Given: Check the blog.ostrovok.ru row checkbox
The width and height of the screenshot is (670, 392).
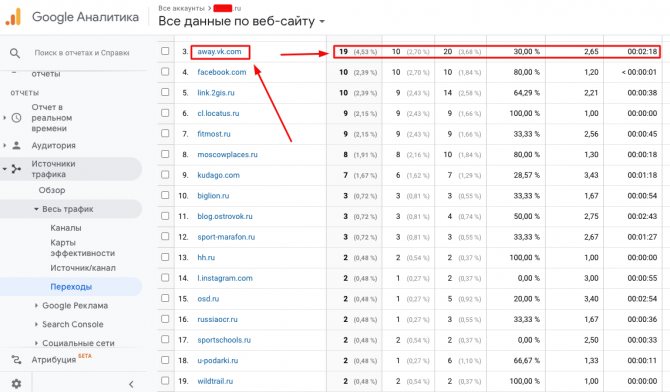Looking at the screenshot, I should tap(165, 216).
